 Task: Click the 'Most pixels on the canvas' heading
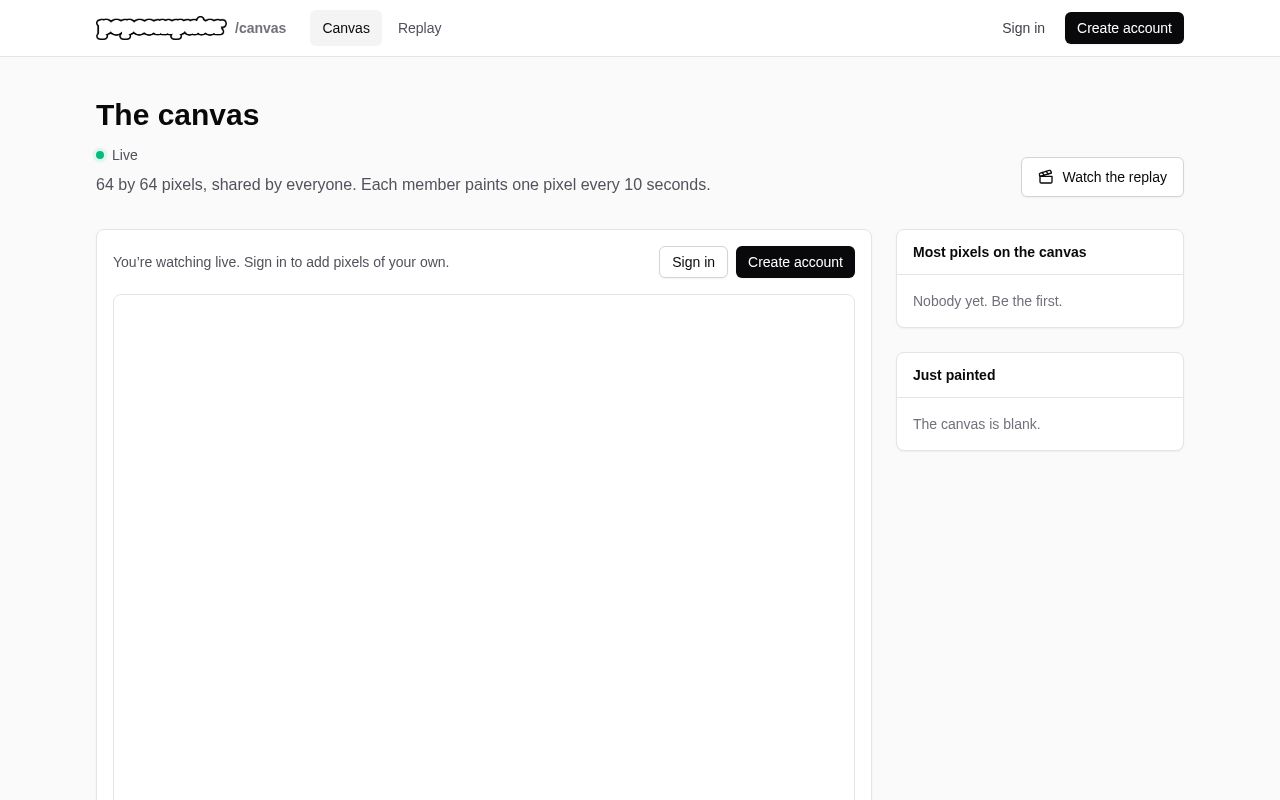(999, 252)
